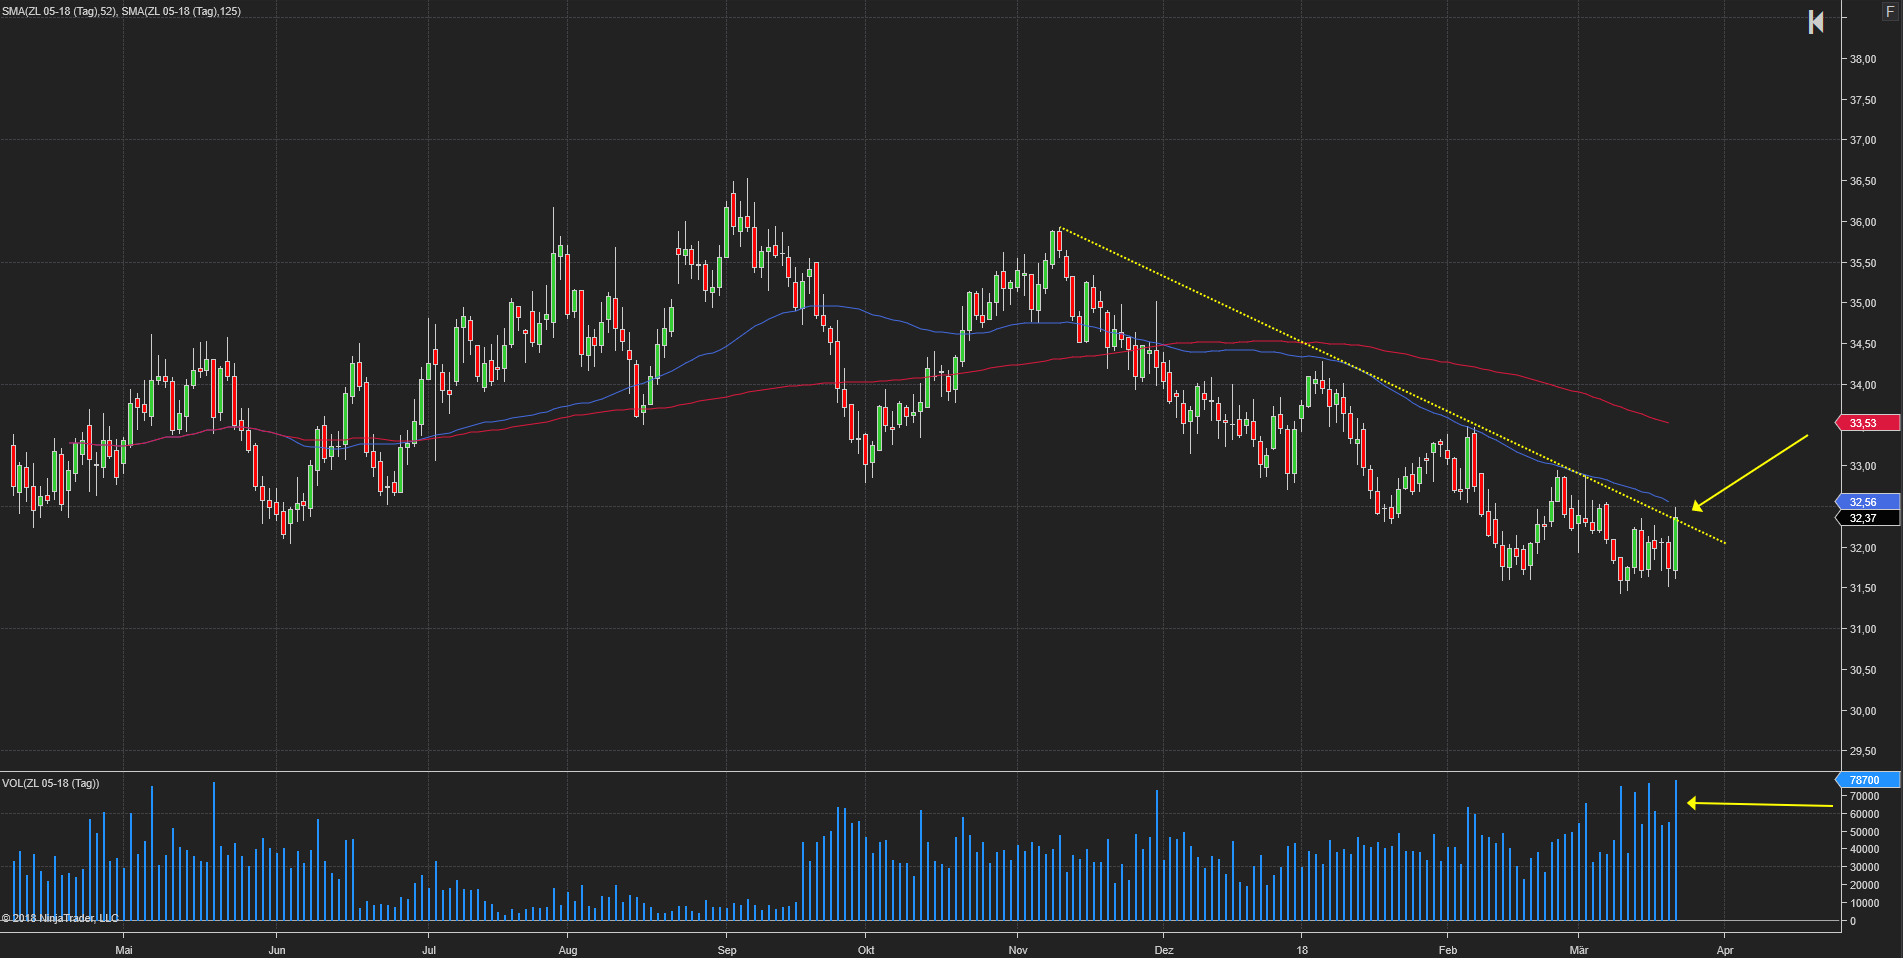Select the red 33,53 SMA price marker
1903x958 pixels.
pos(1868,423)
